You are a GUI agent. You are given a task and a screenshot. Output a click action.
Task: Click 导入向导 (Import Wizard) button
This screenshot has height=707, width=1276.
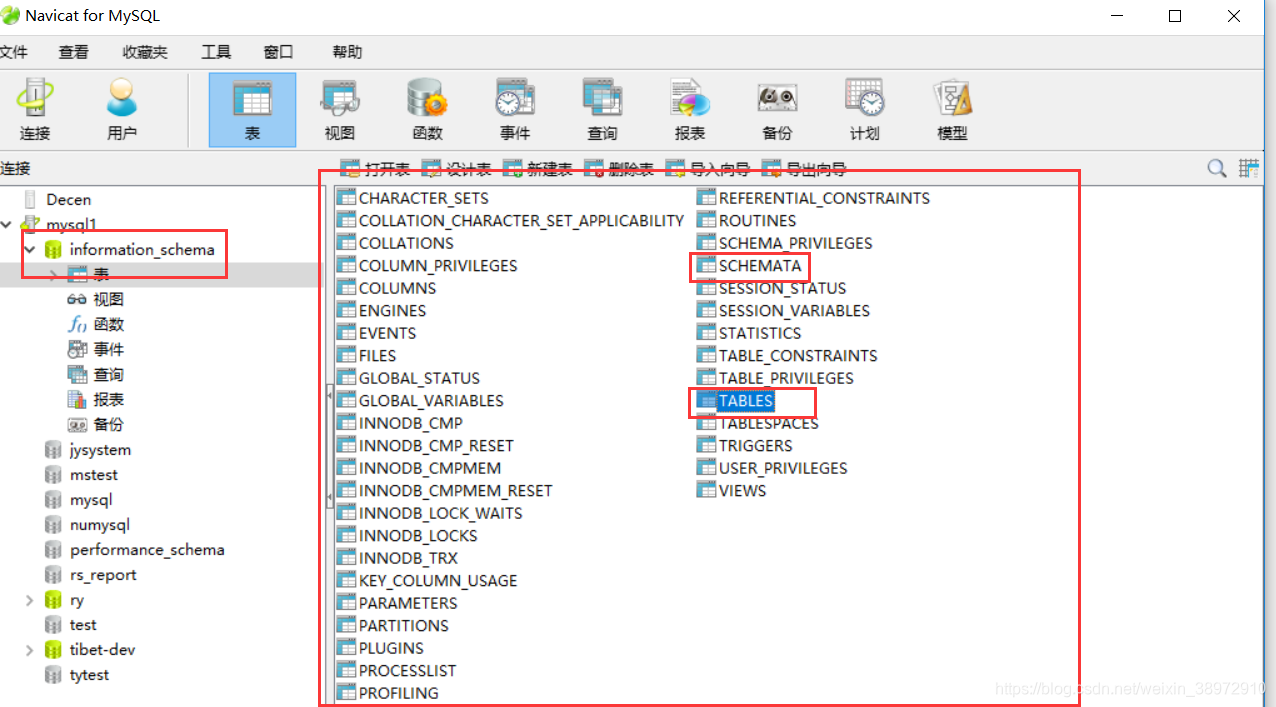[708, 169]
